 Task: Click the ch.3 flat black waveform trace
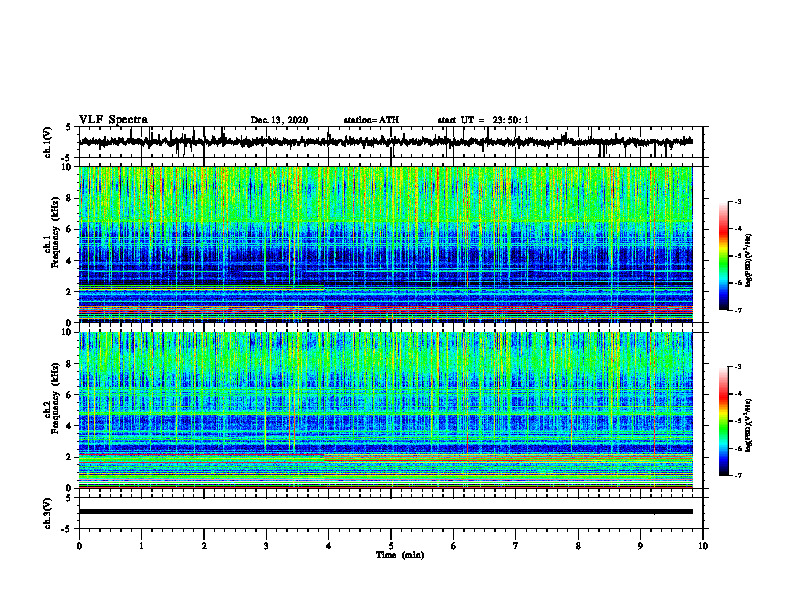coord(386,512)
